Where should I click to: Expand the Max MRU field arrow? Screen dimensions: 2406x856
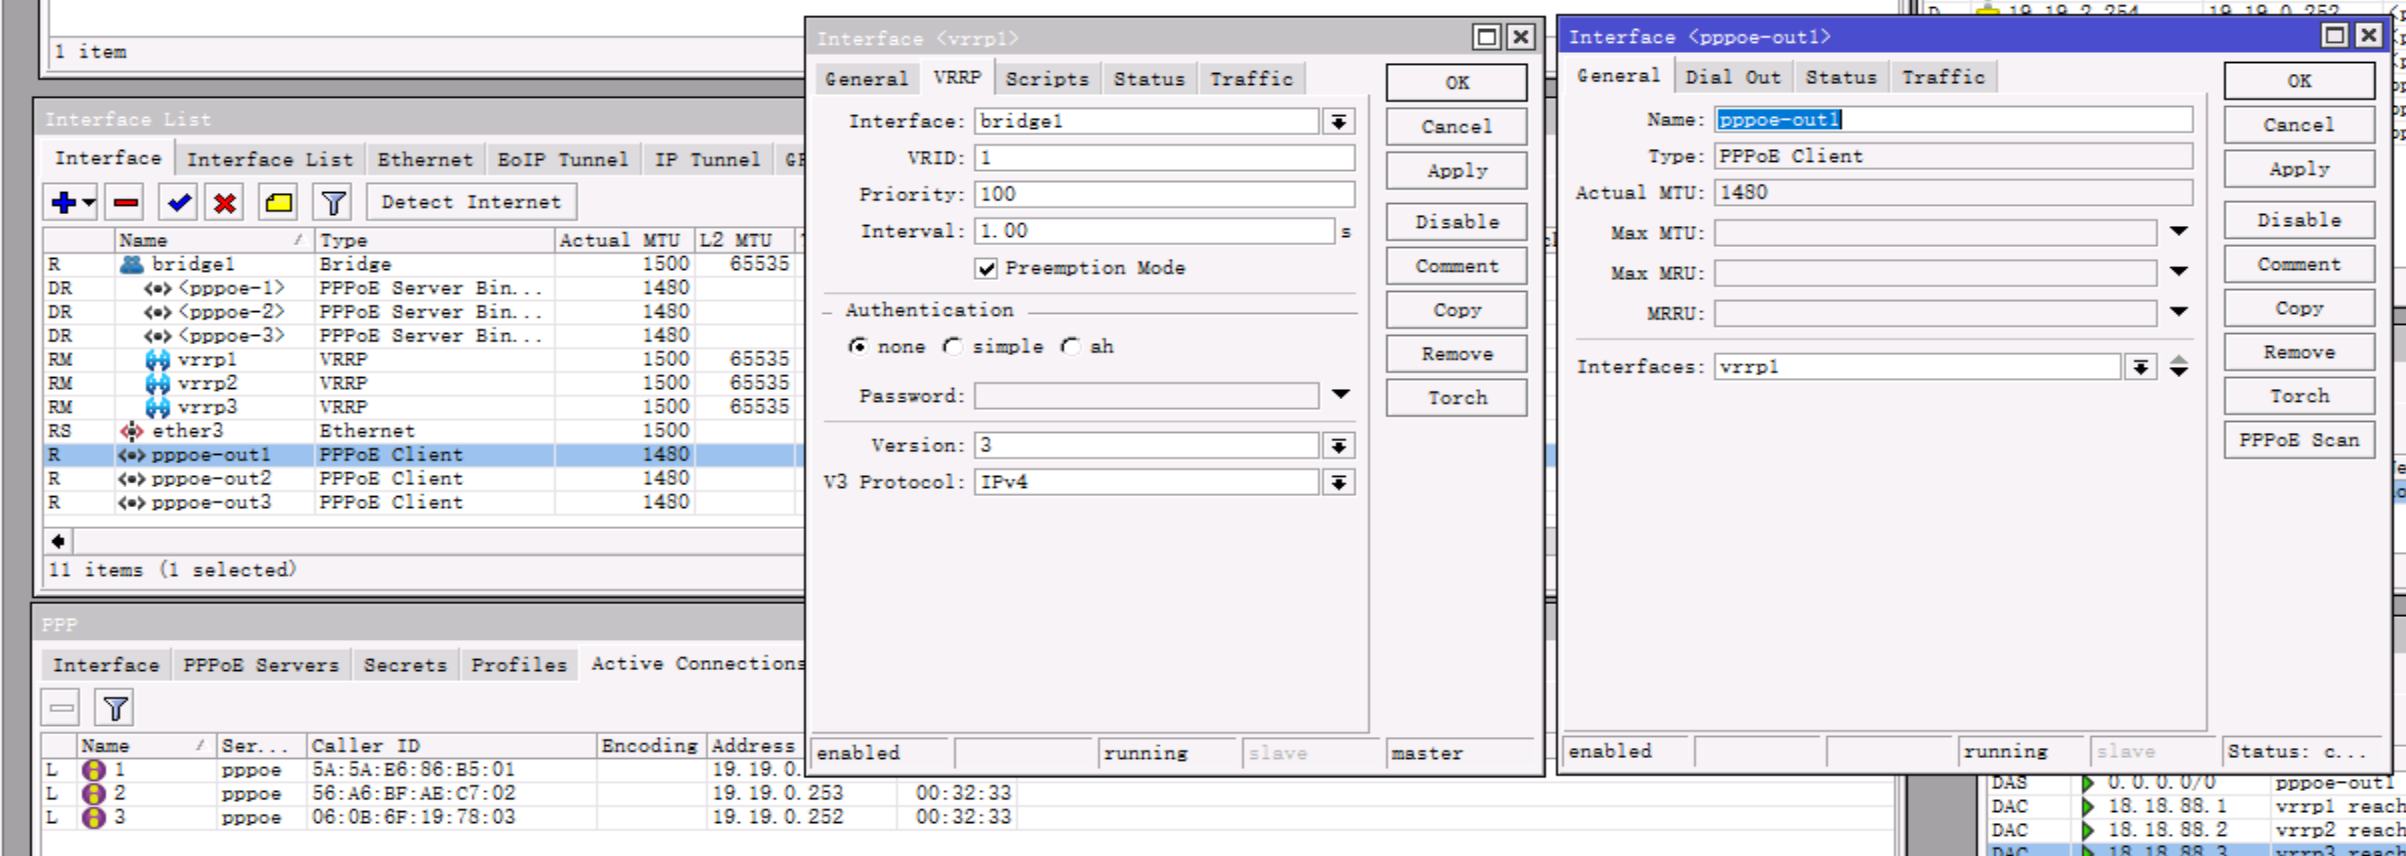coord(2179,272)
